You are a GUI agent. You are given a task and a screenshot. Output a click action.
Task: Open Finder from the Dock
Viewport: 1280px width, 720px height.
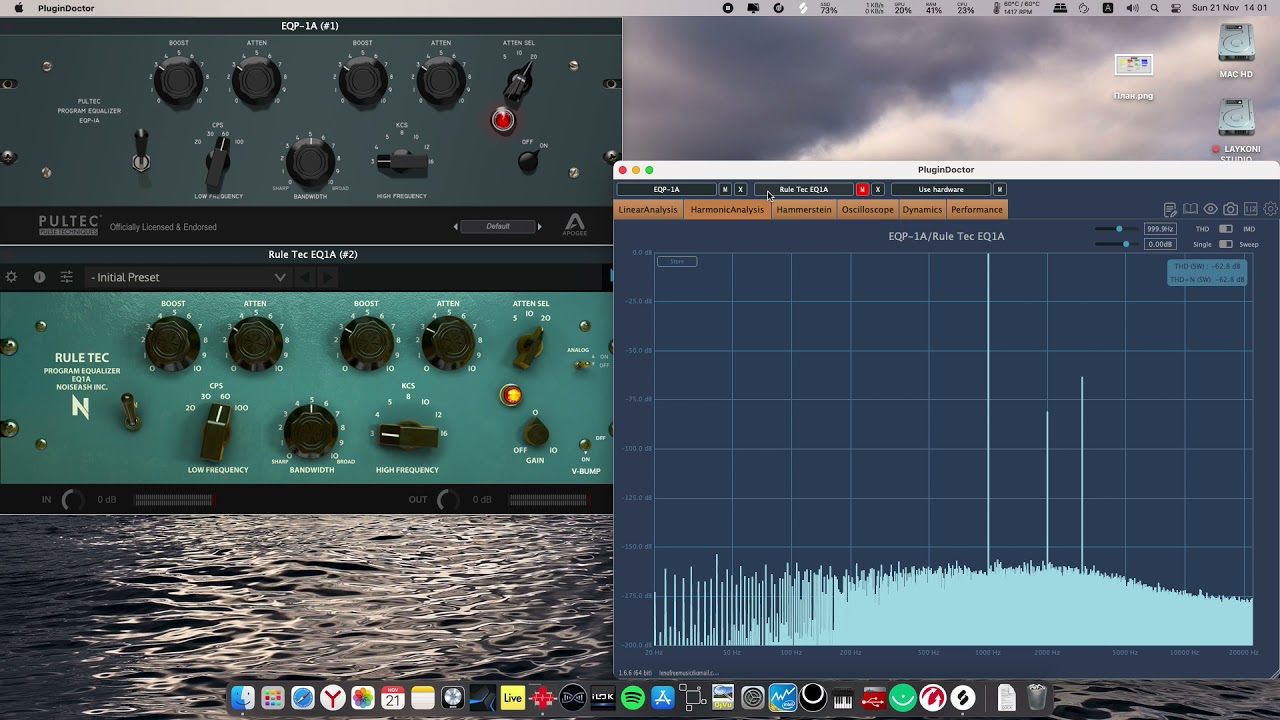tap(243, 697)
